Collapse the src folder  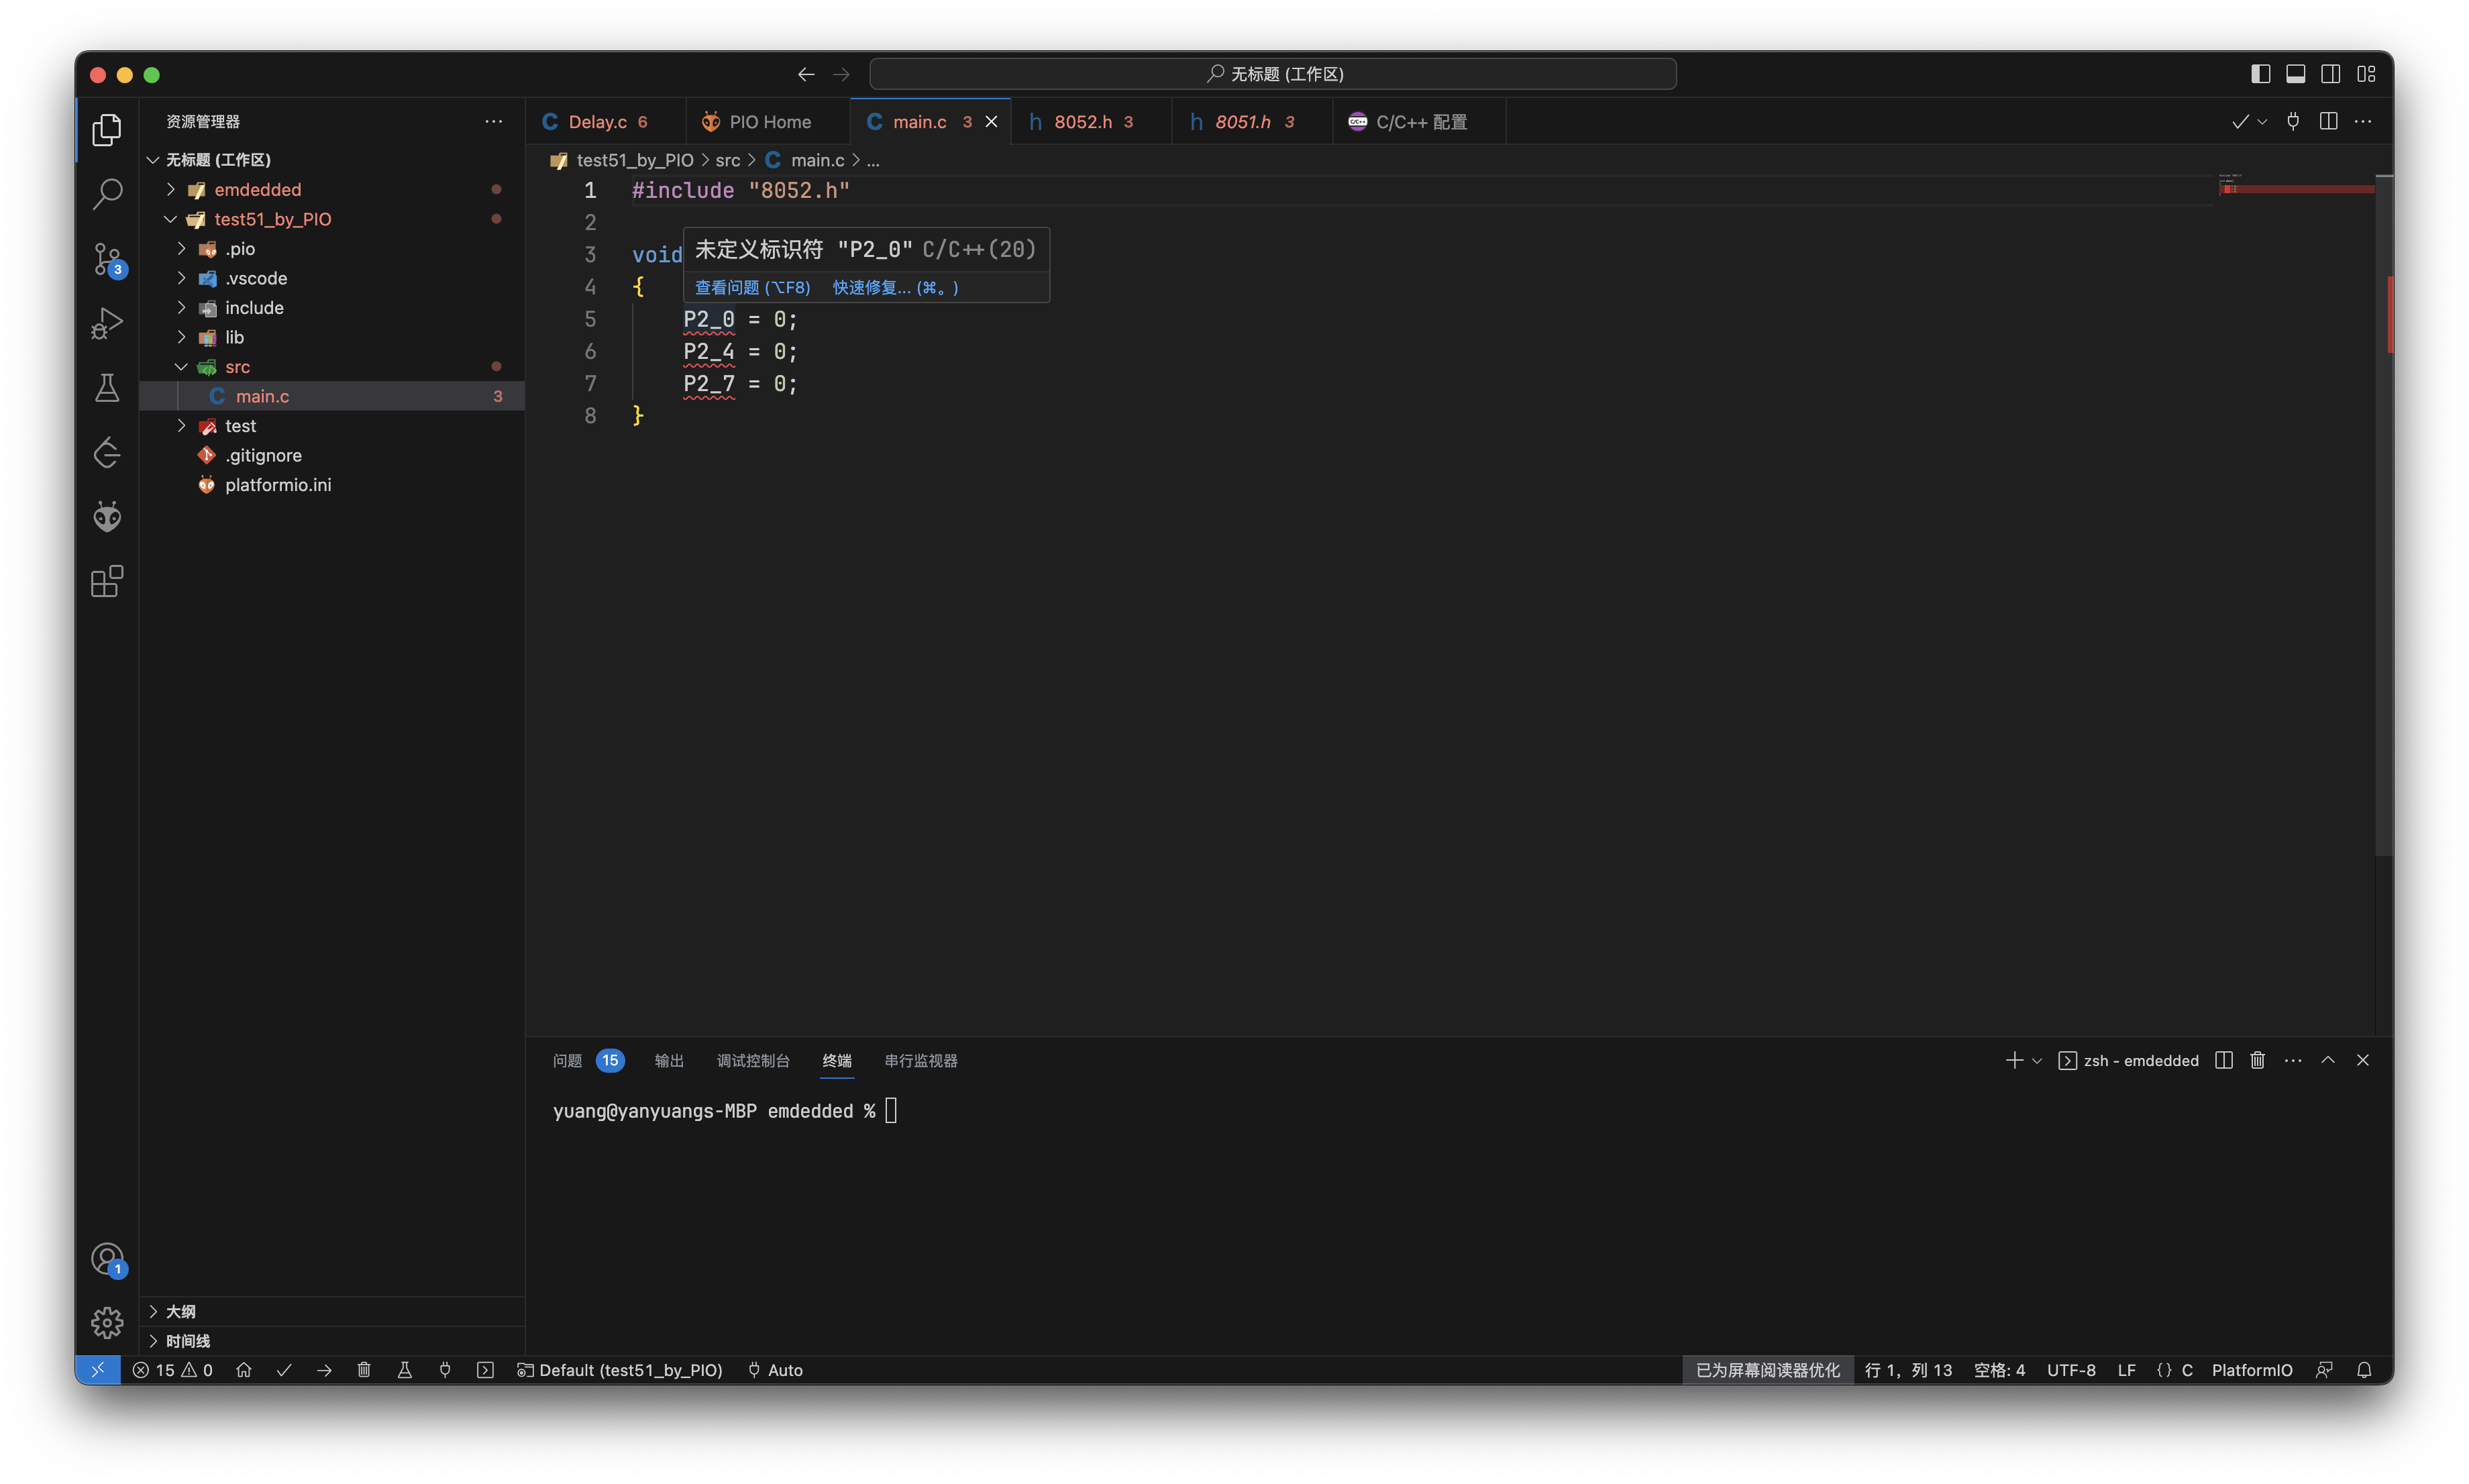[237, 367]
